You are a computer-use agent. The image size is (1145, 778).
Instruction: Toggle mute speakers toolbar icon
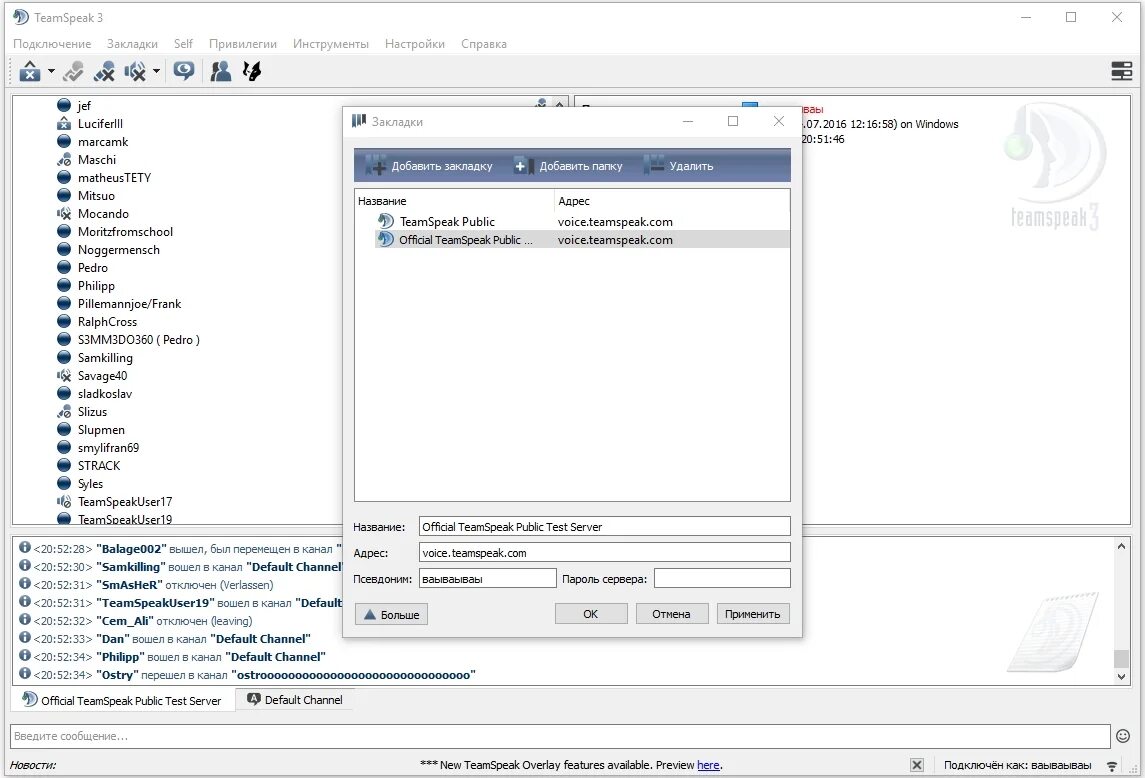point(135,71)
